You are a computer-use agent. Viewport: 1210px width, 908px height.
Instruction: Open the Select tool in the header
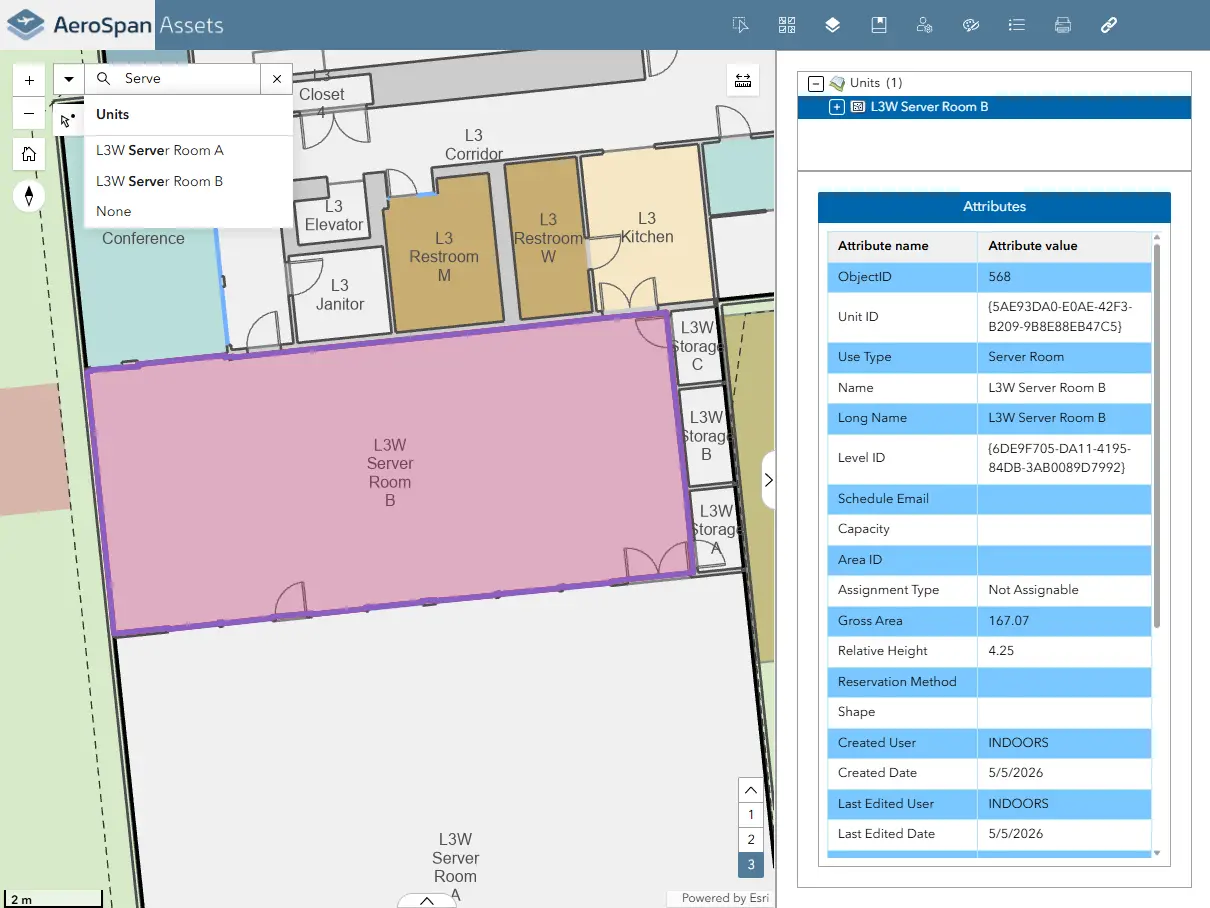741,25
